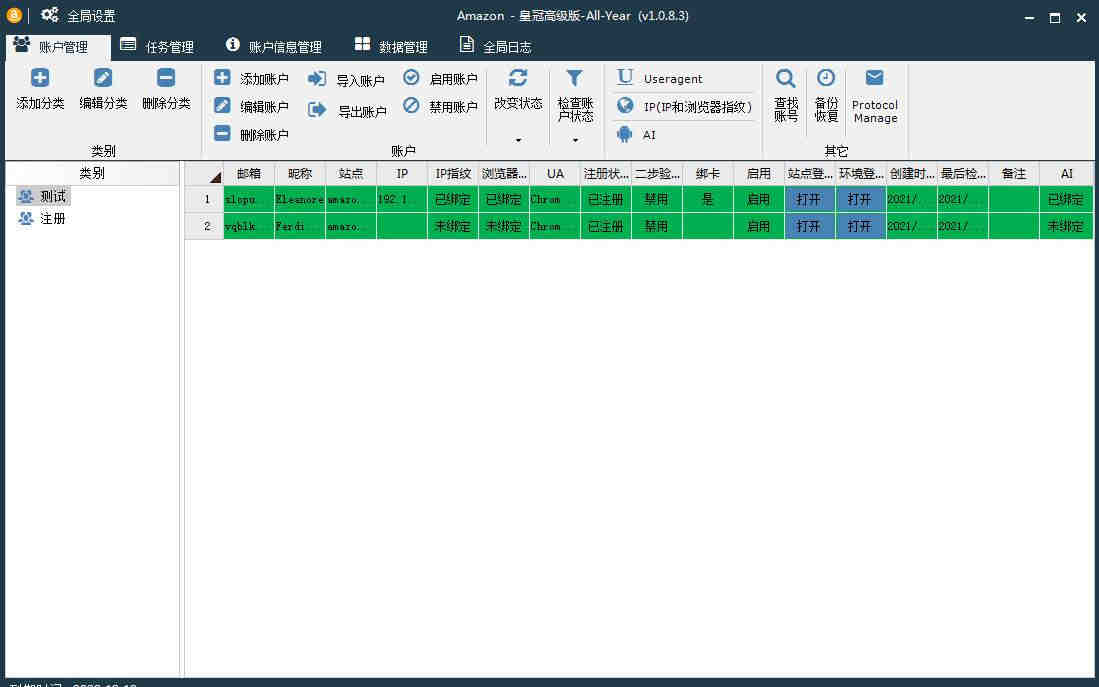Click the 添加分类 add category icon
Viewport: 1099px width, 687px height.
point(40,78)
